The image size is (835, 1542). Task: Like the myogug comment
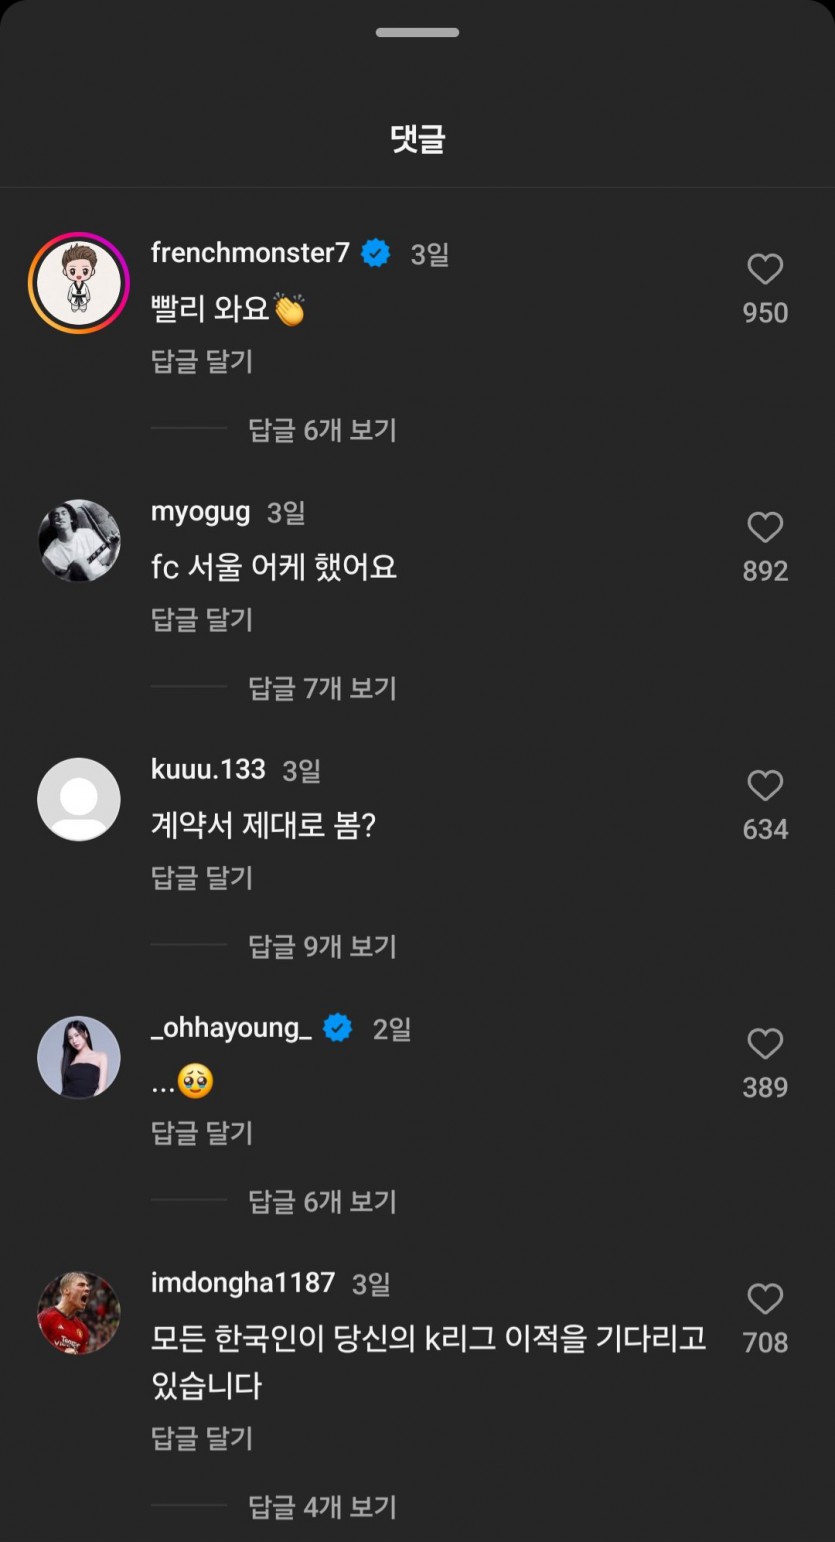pos(765,527)
